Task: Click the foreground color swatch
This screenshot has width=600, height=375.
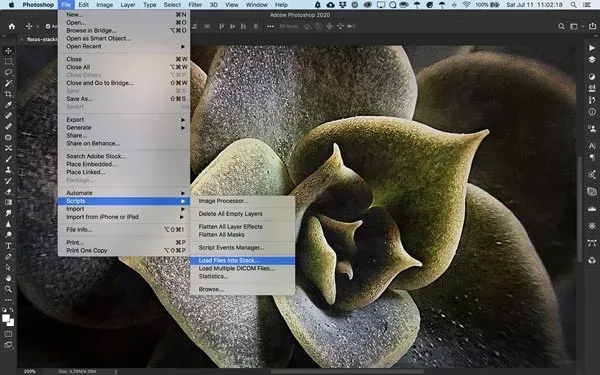Action: (6, 318)
